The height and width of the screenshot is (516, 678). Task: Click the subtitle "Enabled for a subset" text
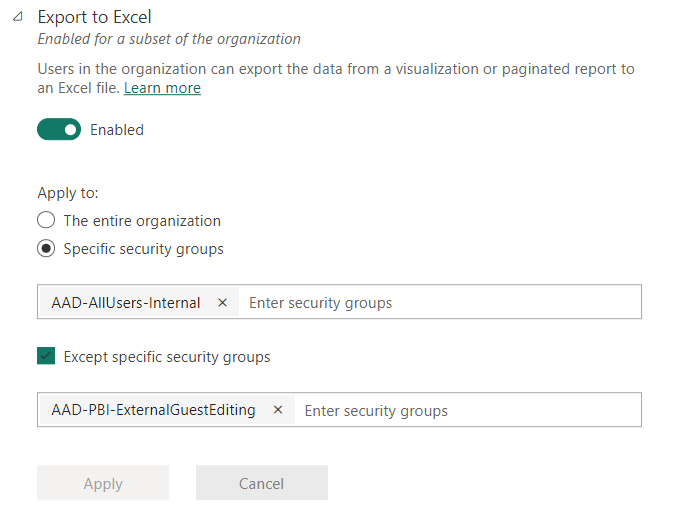click(x=169, y=39)
